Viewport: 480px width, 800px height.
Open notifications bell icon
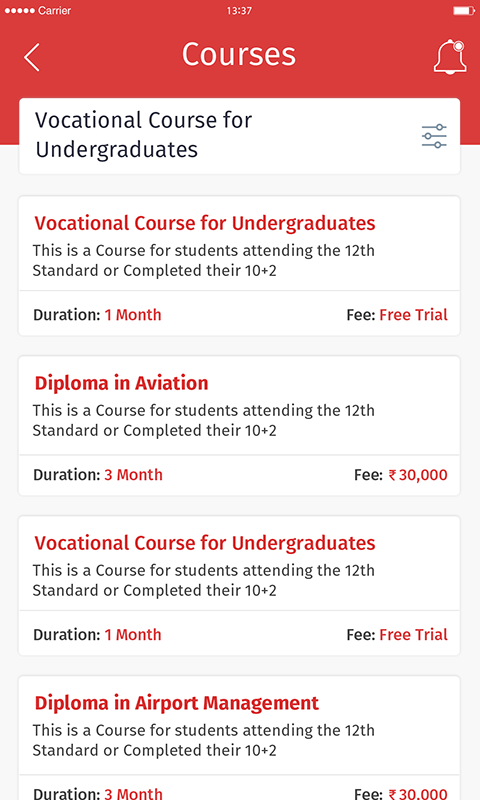pyautogui.click(x=450, y=57)
